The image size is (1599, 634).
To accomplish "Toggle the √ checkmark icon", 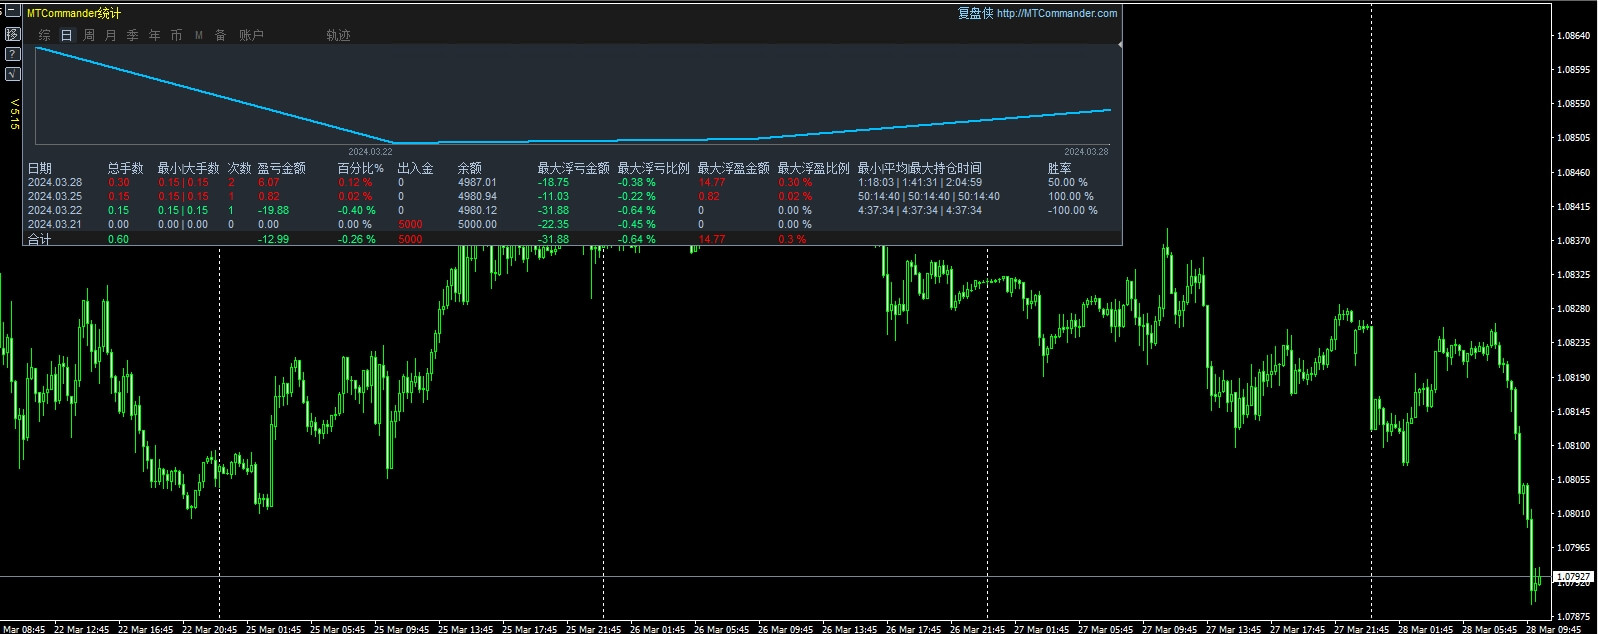I will [x=12, y=74].
